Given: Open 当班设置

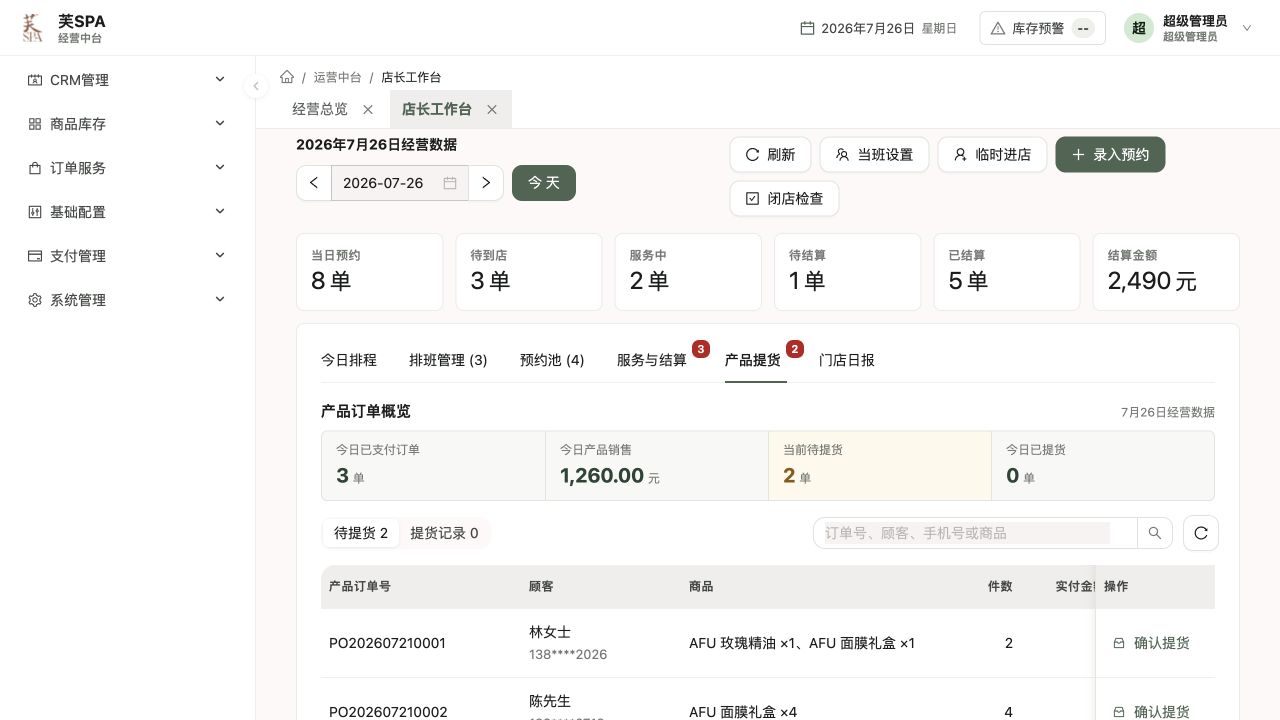Looking at the screenshot, I should pos(875,155).
